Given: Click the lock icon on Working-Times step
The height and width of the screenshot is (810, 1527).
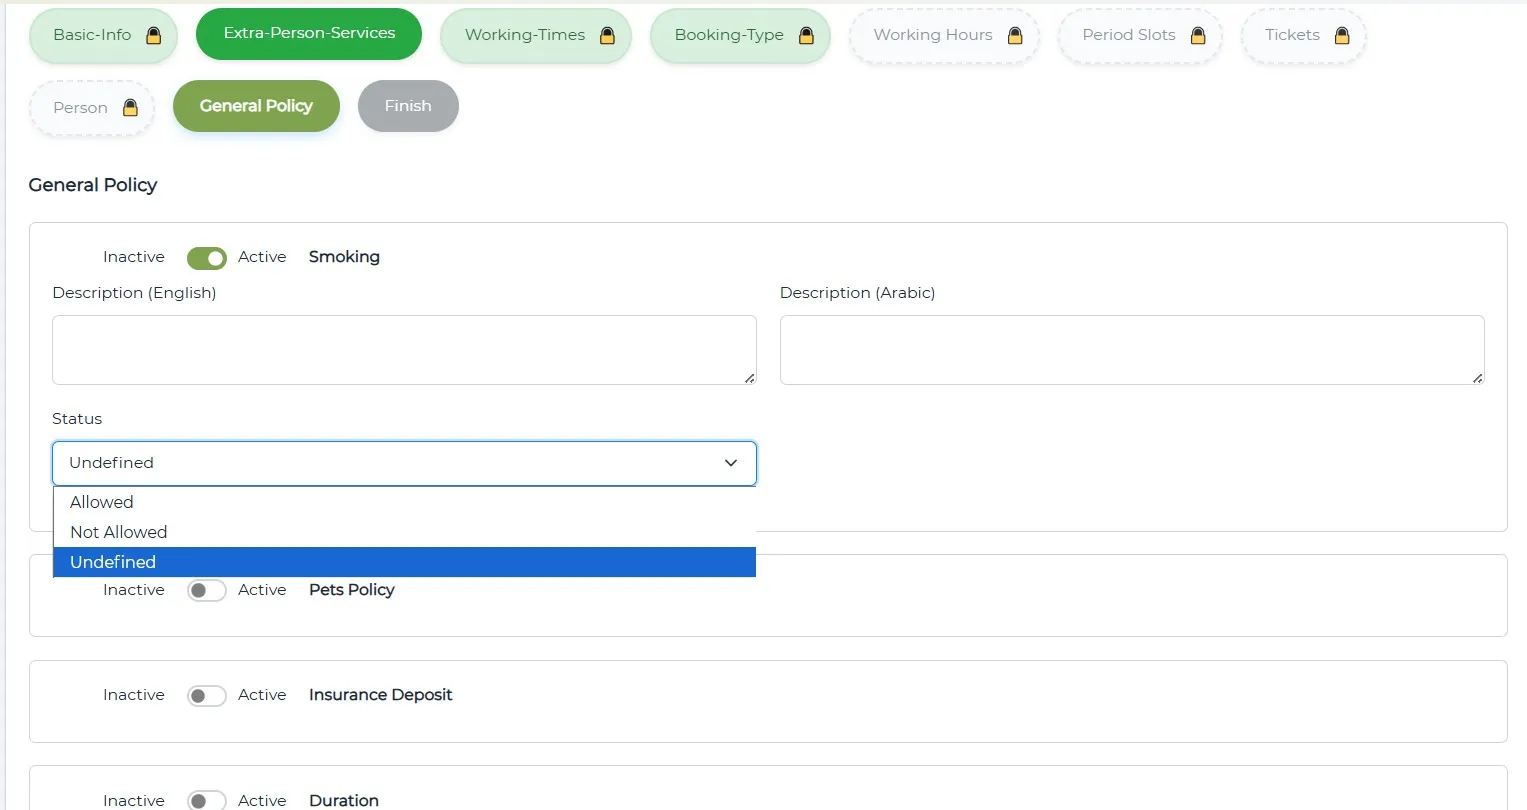Looking at the screenshot, I should pyautogui.click(x=607, y=35).
